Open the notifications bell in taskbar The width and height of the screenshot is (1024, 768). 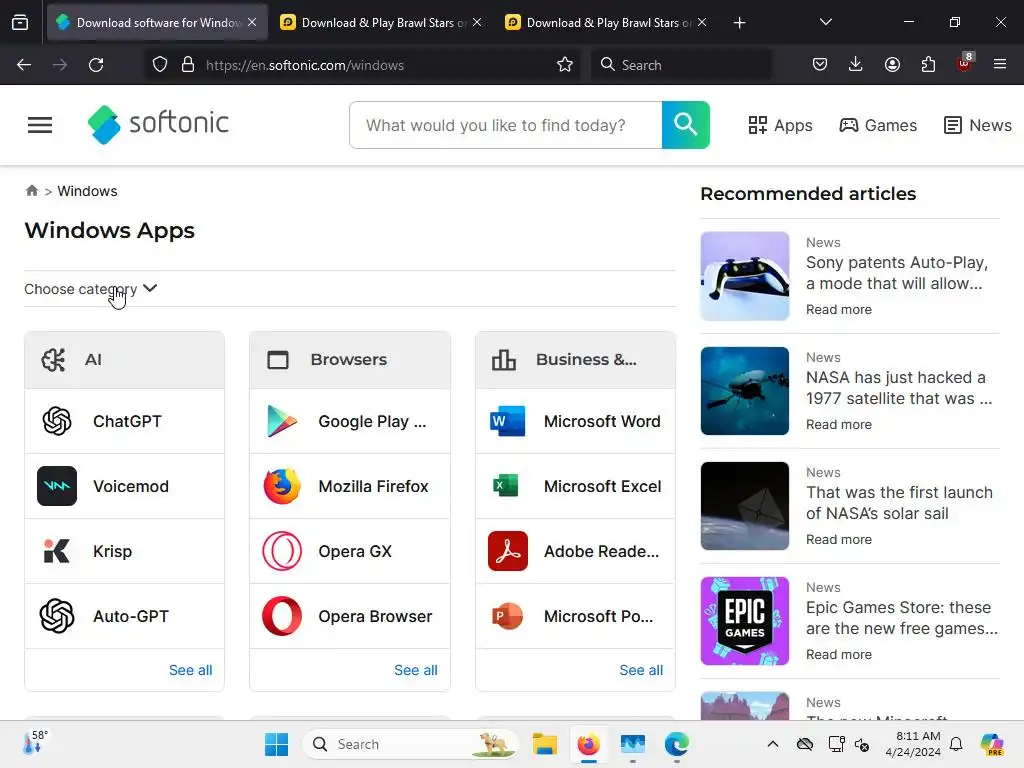(x=956, y=744)
